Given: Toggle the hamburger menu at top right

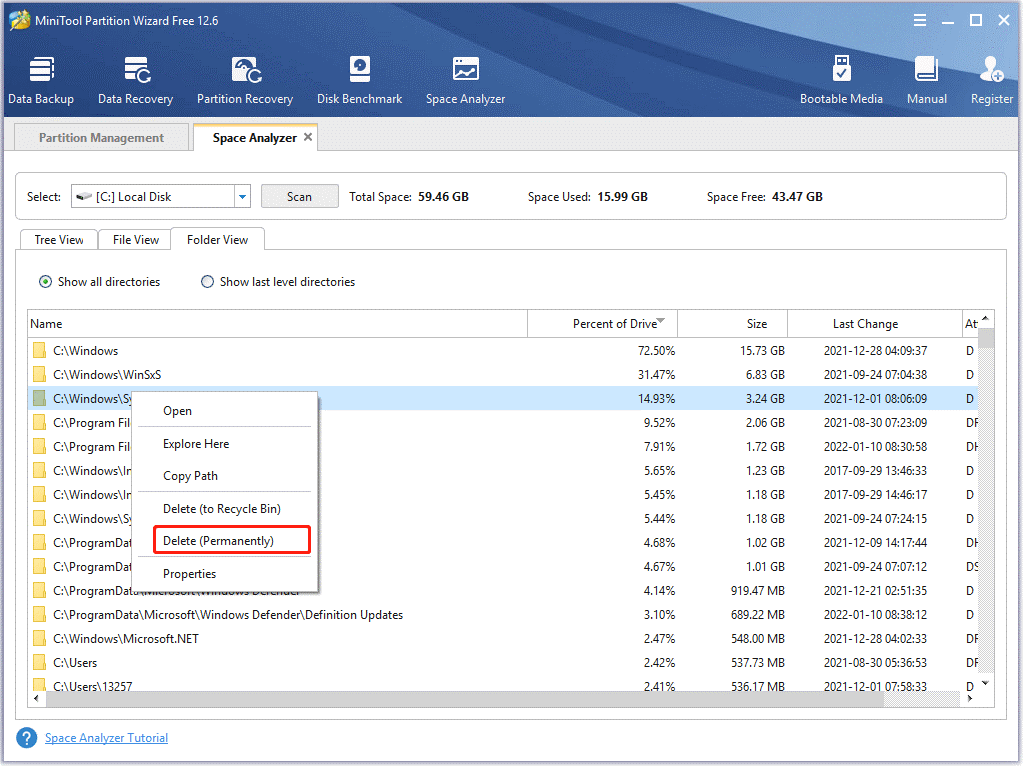Looking at the screenshot, I should coord(919,19).
